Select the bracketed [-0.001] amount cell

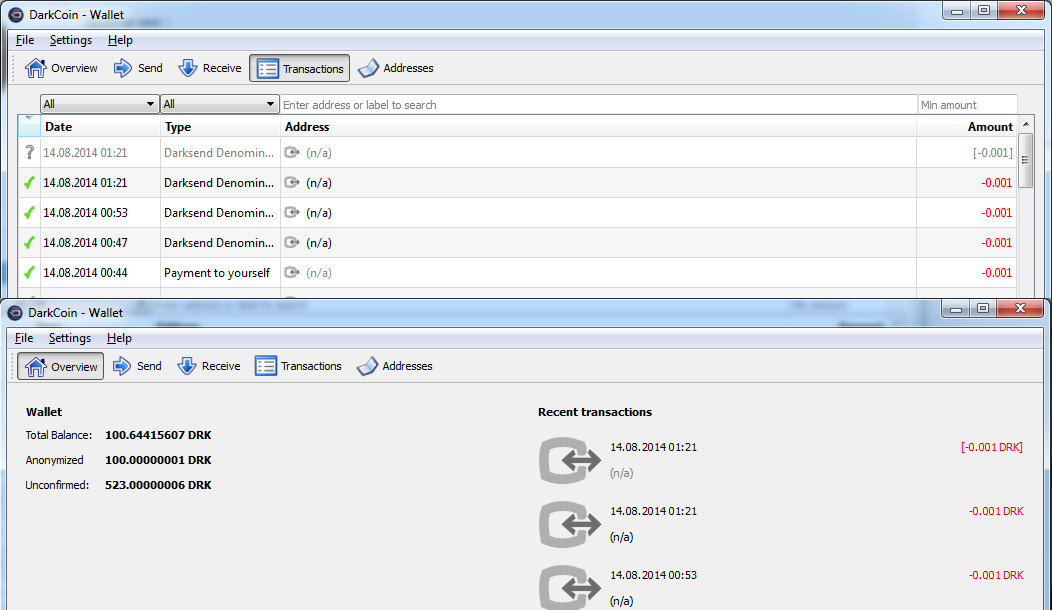[967, 153]
